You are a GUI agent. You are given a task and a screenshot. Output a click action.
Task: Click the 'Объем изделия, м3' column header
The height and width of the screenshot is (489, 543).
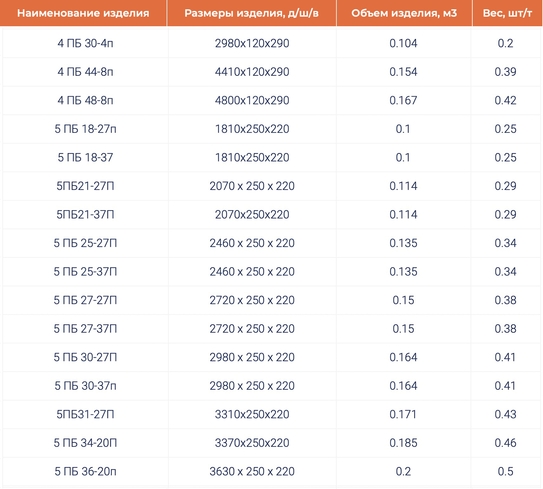[404, 13]
